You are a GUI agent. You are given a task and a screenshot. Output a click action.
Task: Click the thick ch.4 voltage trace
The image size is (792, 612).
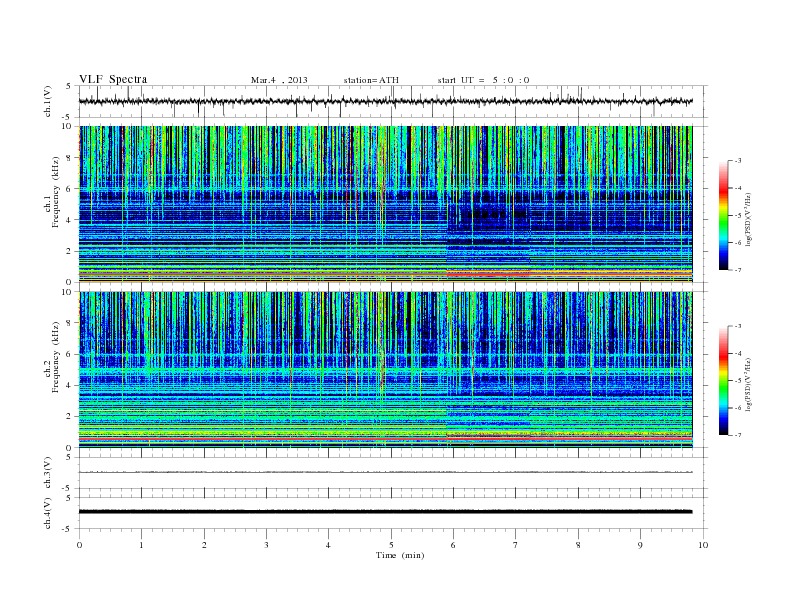click(385, 512)
